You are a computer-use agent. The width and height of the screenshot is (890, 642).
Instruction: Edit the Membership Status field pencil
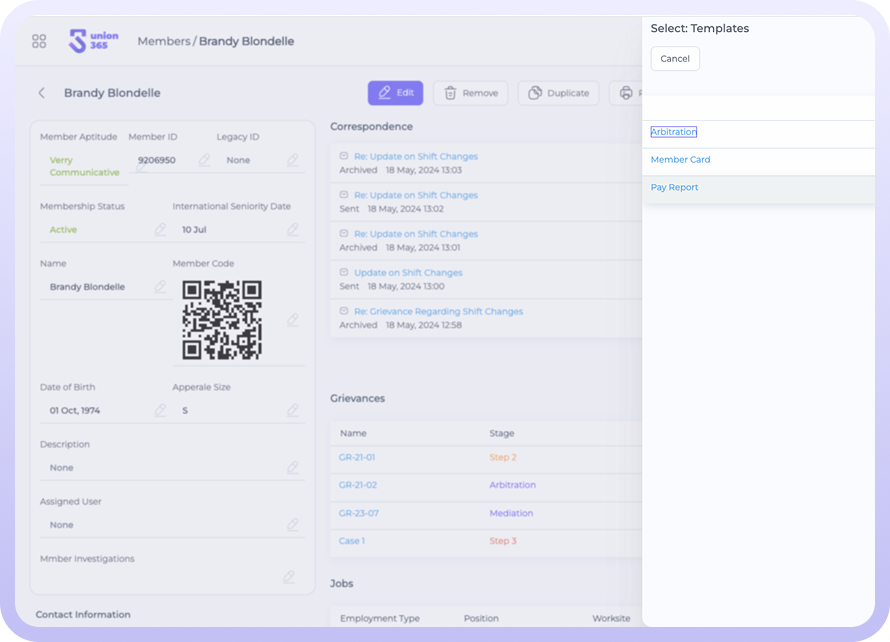[160, 230]
